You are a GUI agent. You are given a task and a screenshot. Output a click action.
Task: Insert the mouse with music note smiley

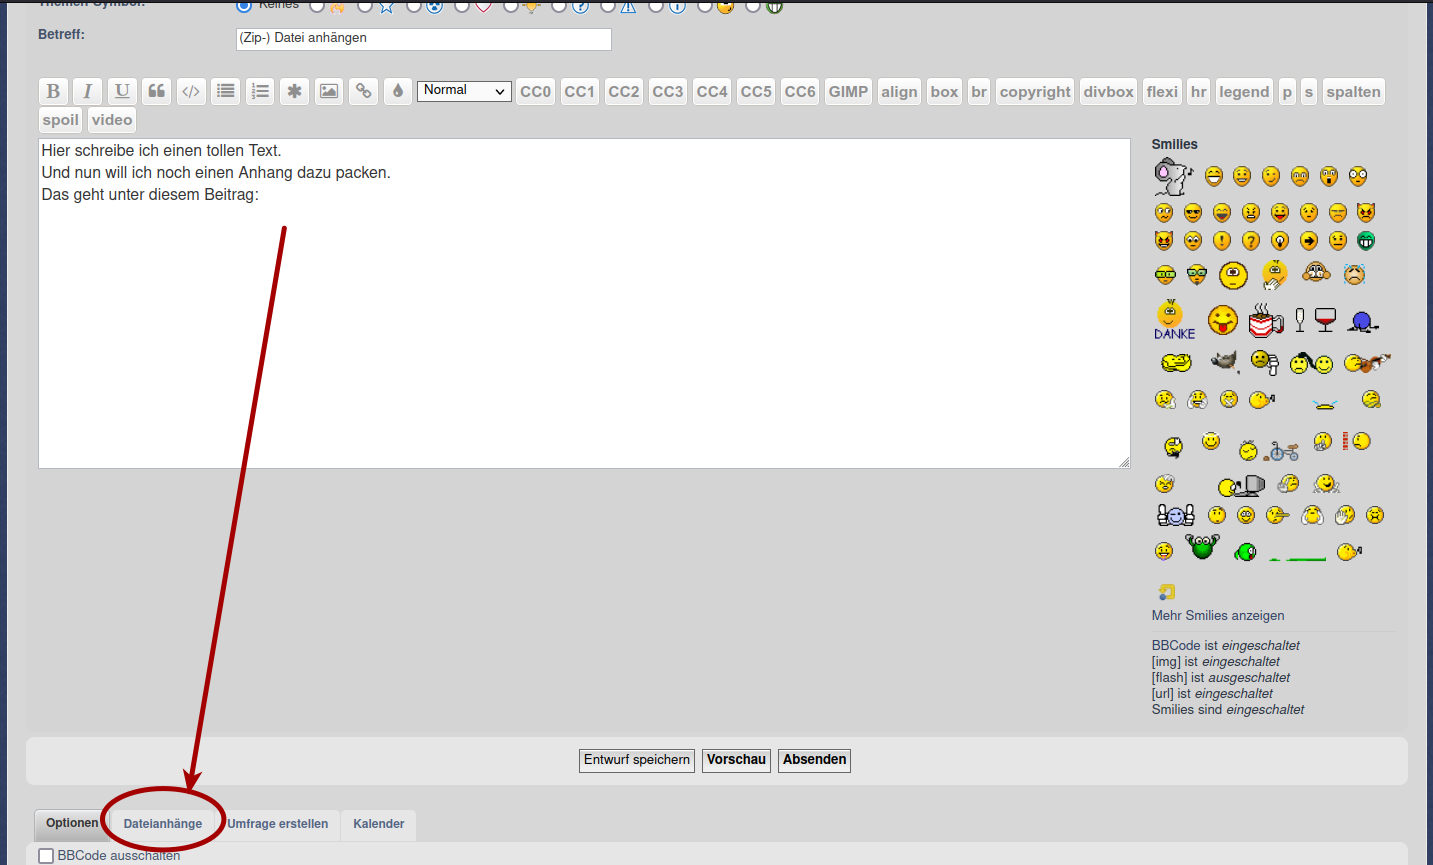[1173, 177]
